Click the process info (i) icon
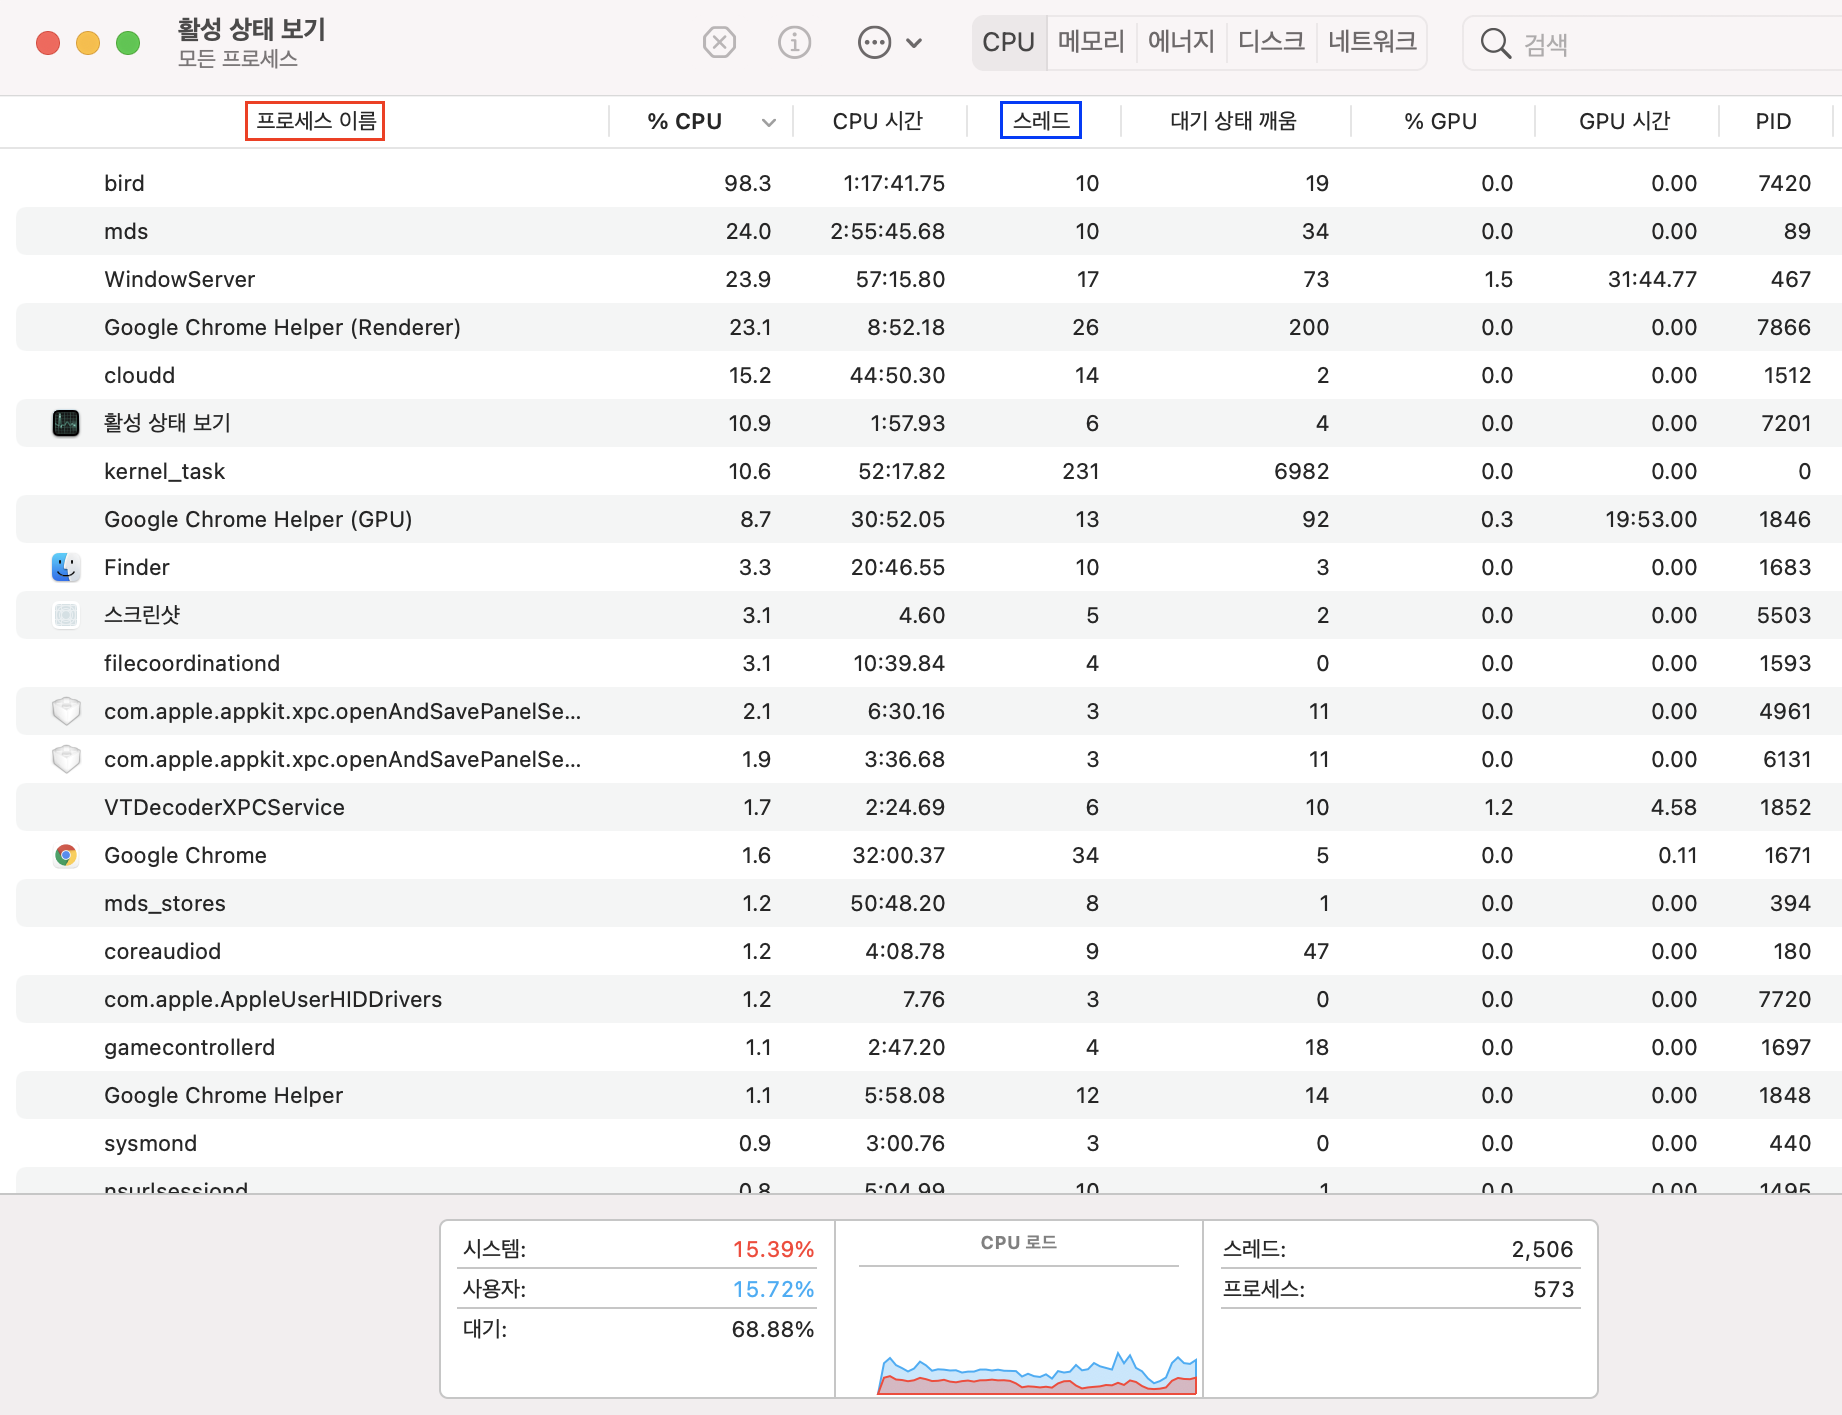The height and width of the screenshot is (1415, 1842). point(794,43)
